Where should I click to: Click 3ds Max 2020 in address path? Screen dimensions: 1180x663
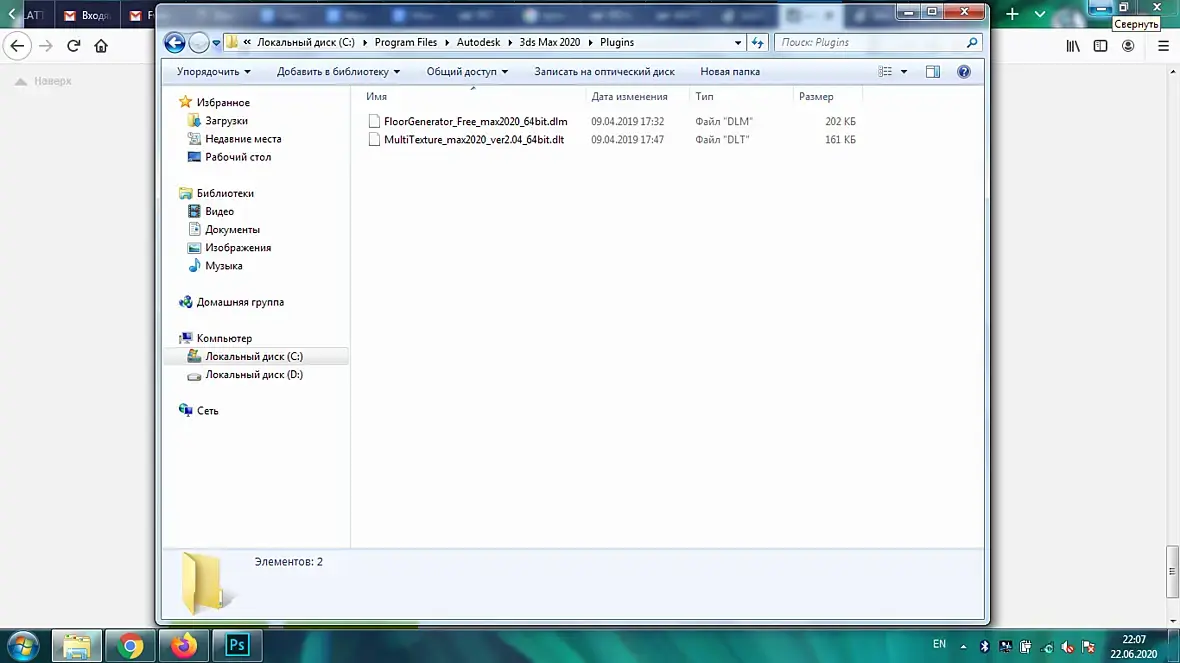click(x=549, y=42)
